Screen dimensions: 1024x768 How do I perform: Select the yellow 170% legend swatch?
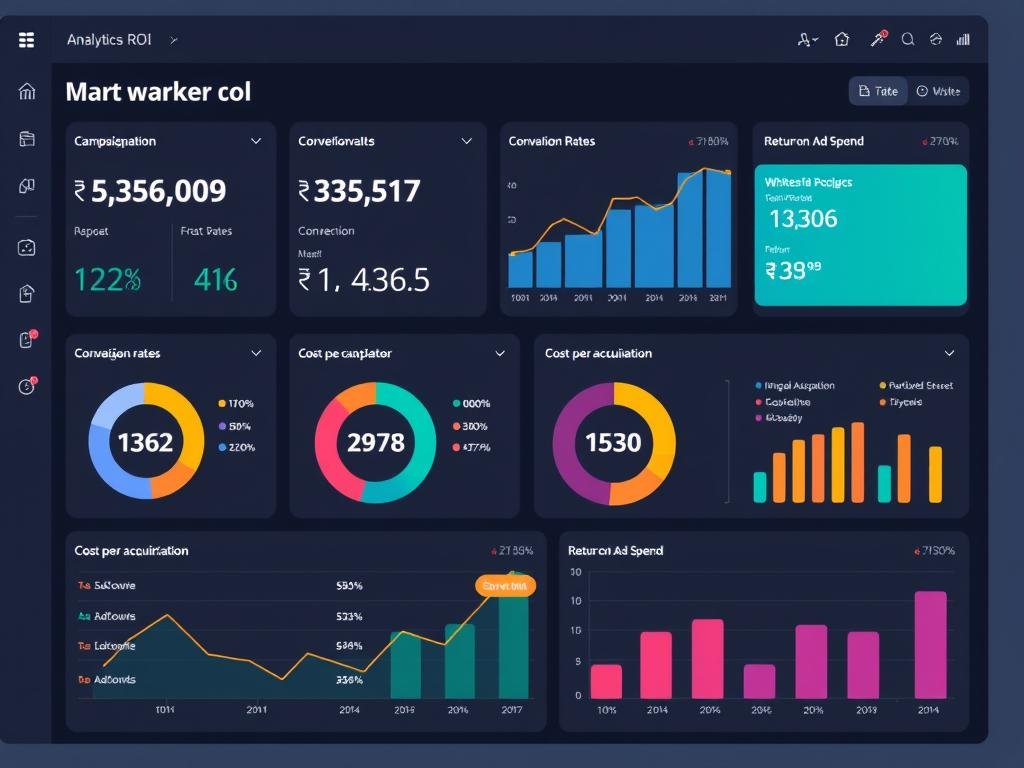[220, 403]
